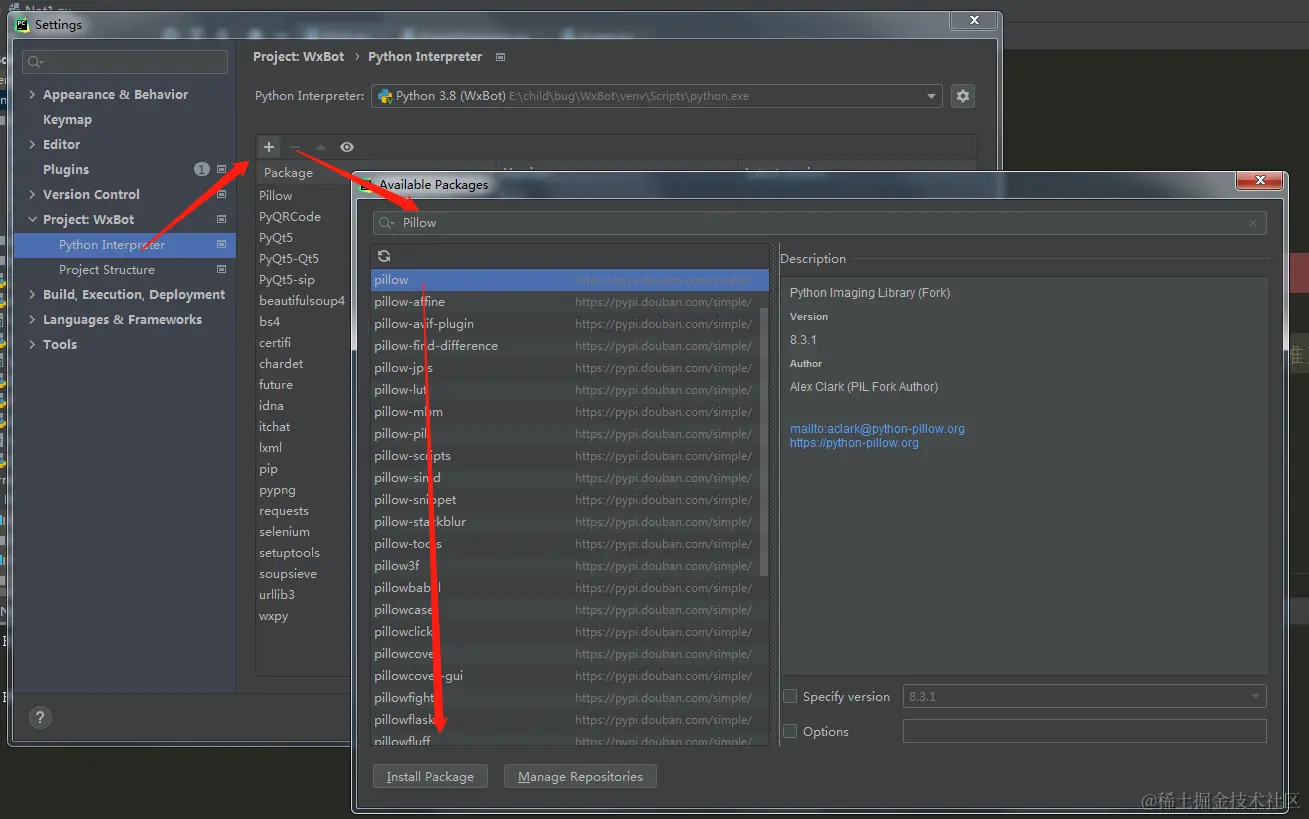Select the pillow-stackblur package row

coord(570,522)
